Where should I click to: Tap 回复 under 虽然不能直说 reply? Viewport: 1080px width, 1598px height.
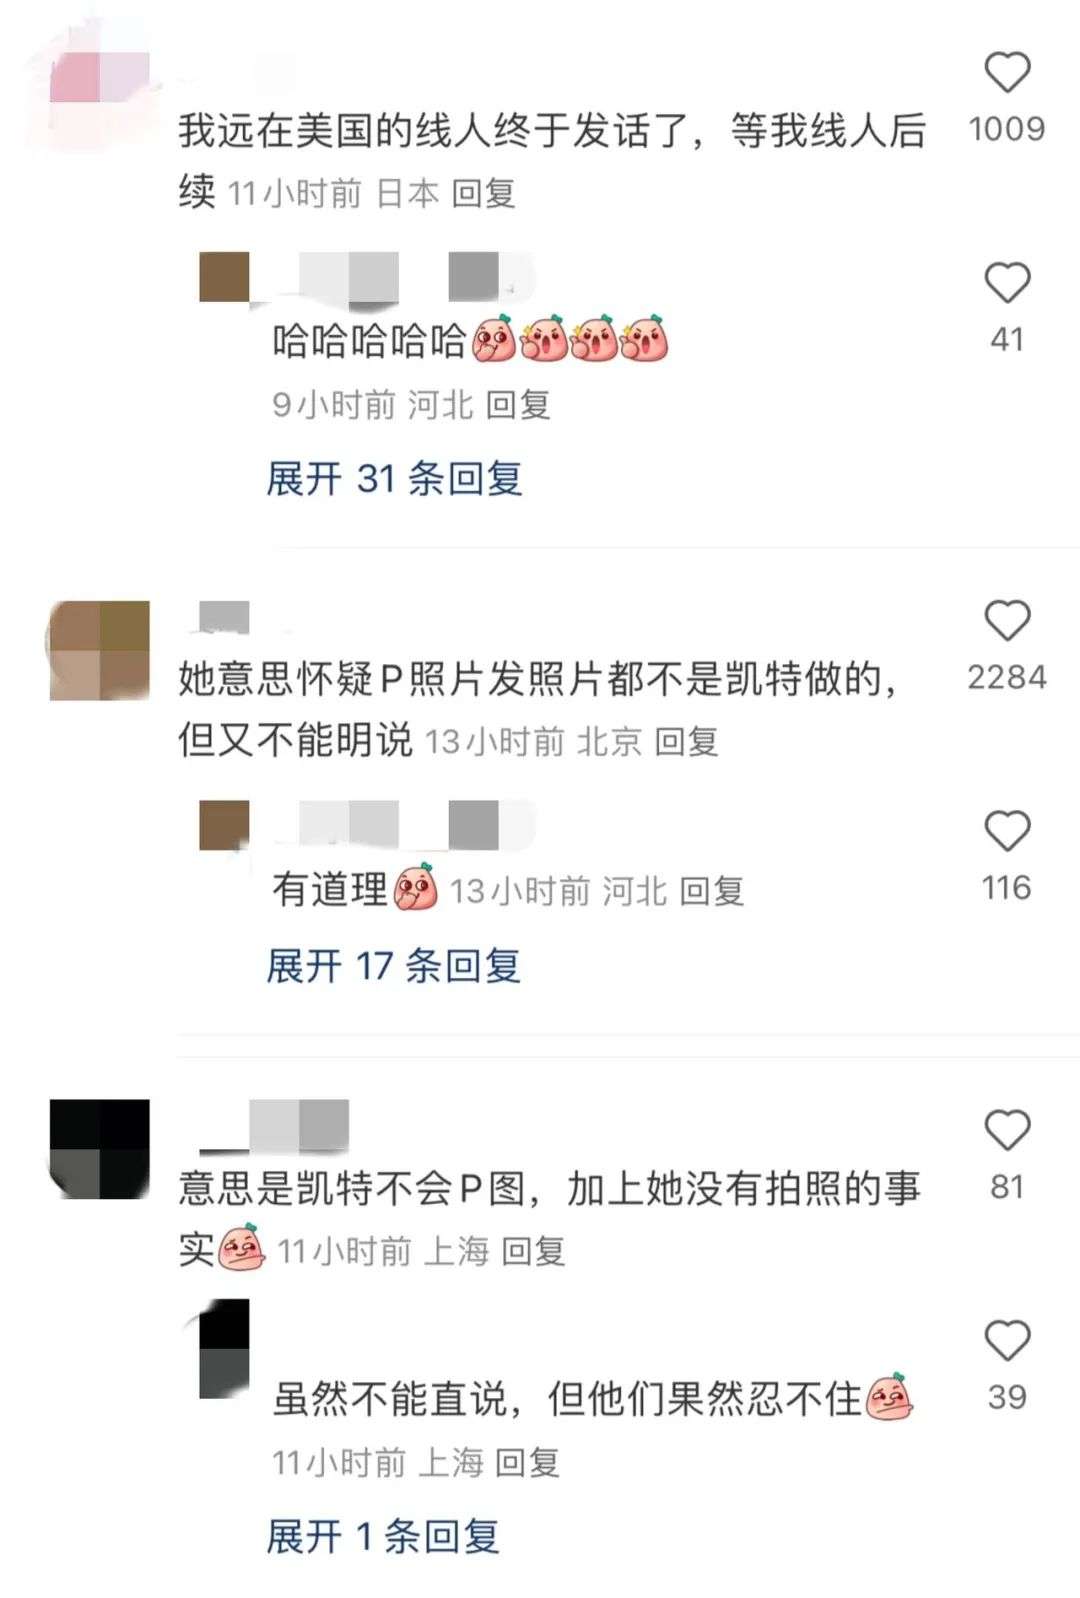(527, 1463)
